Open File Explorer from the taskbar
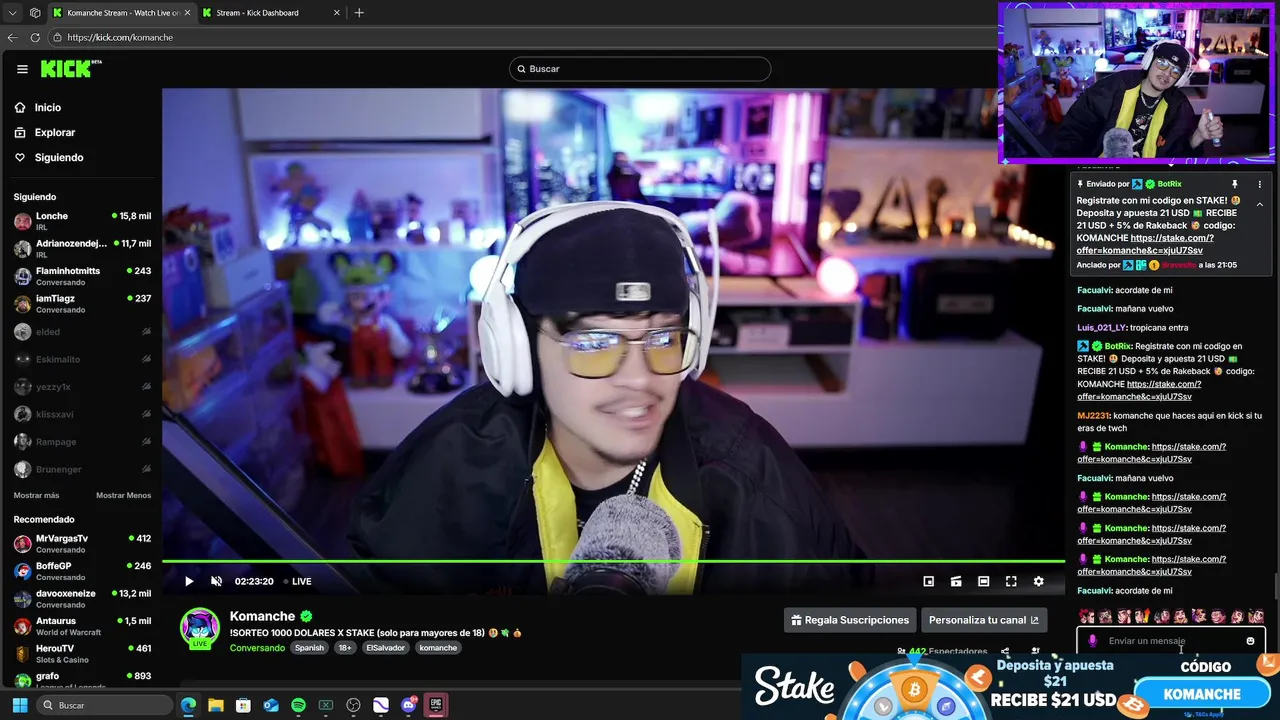The height and width of the screenshot is (720, 1280). (216, 705)
